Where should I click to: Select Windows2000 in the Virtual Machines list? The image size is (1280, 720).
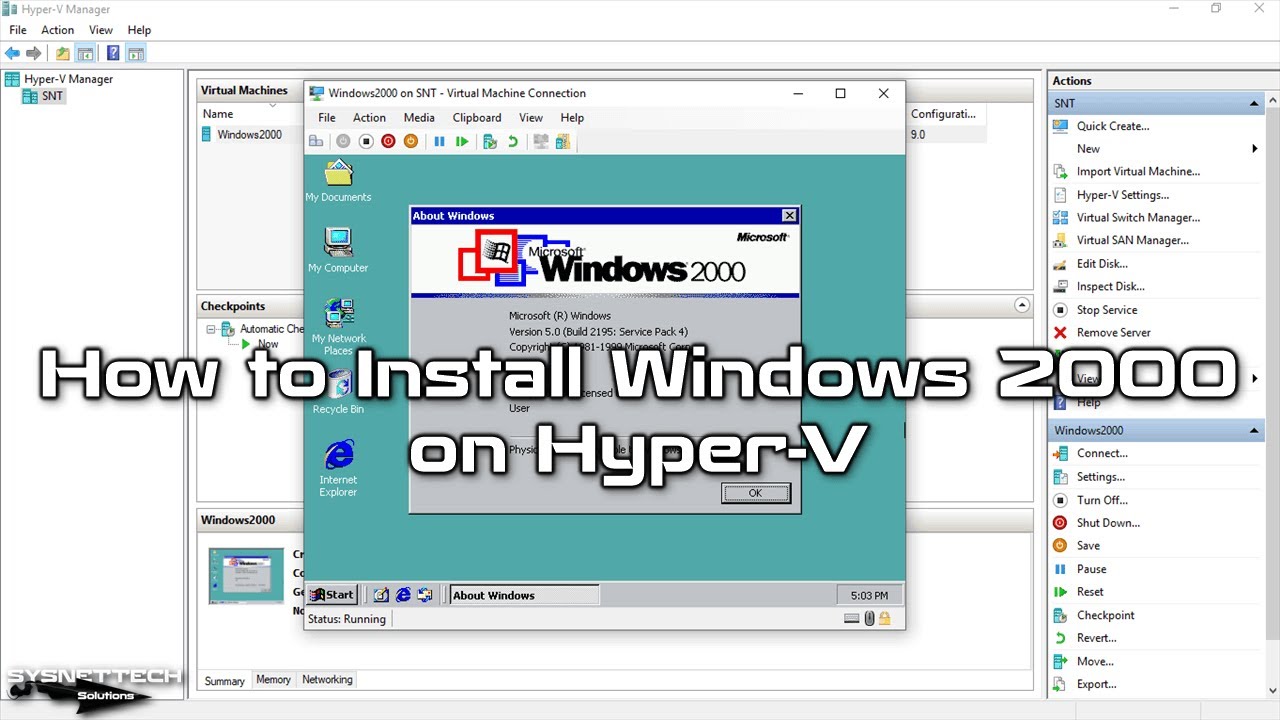point(250,135)
